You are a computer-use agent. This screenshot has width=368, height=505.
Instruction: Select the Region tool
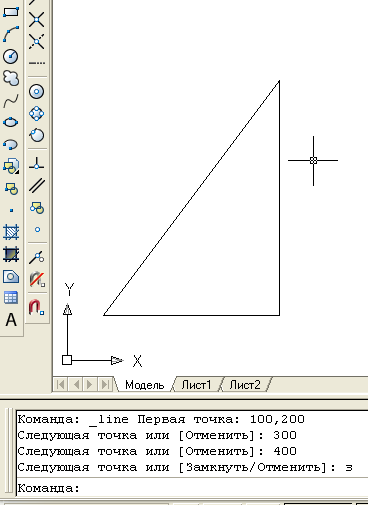[x=11, y=276]
